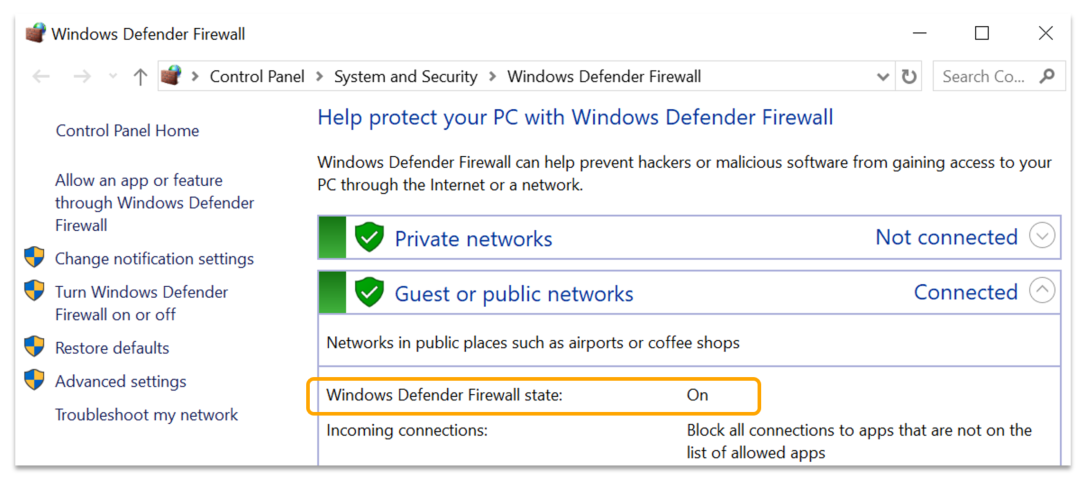
Task: Click the green shield beside Private networks
Action: [x=369, y=238]
